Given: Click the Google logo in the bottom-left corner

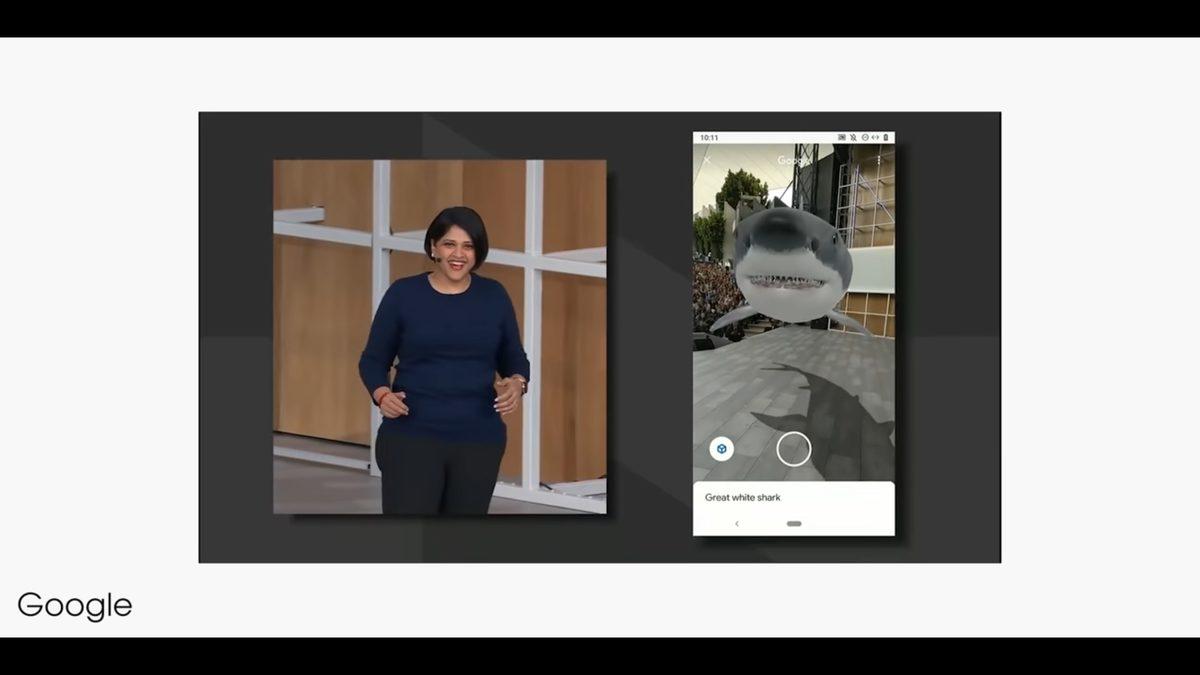Looking at the screenshot, I should coord(75,604).
